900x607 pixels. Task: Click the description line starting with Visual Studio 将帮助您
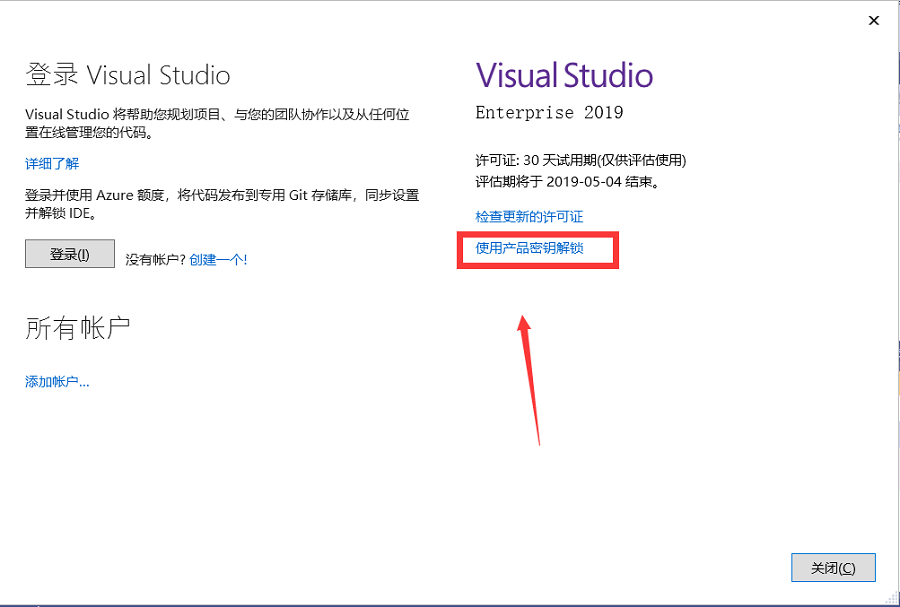216,115
